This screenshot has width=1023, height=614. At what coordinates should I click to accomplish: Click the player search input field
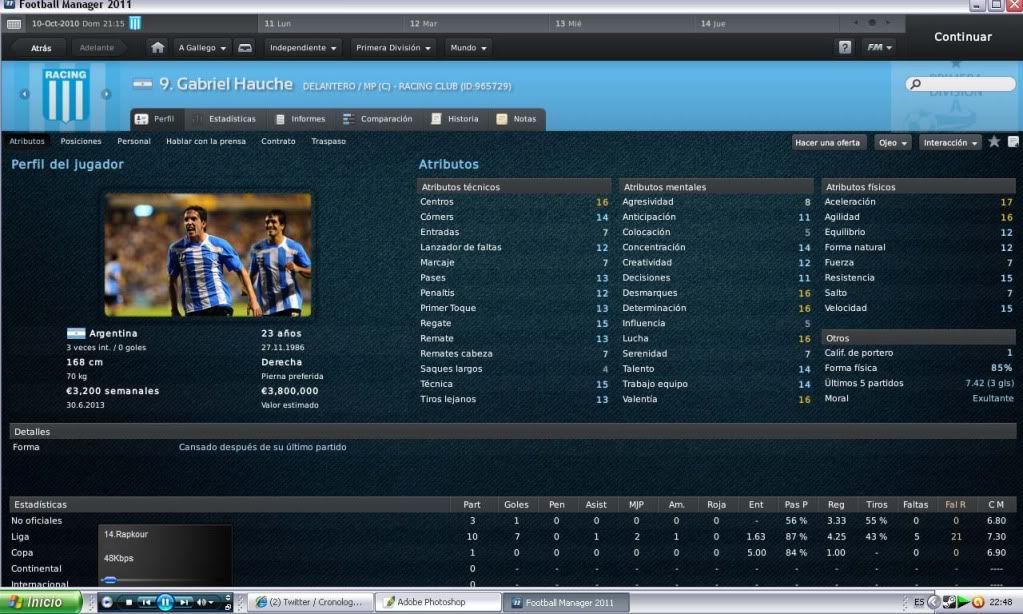[x=960, y=84]
